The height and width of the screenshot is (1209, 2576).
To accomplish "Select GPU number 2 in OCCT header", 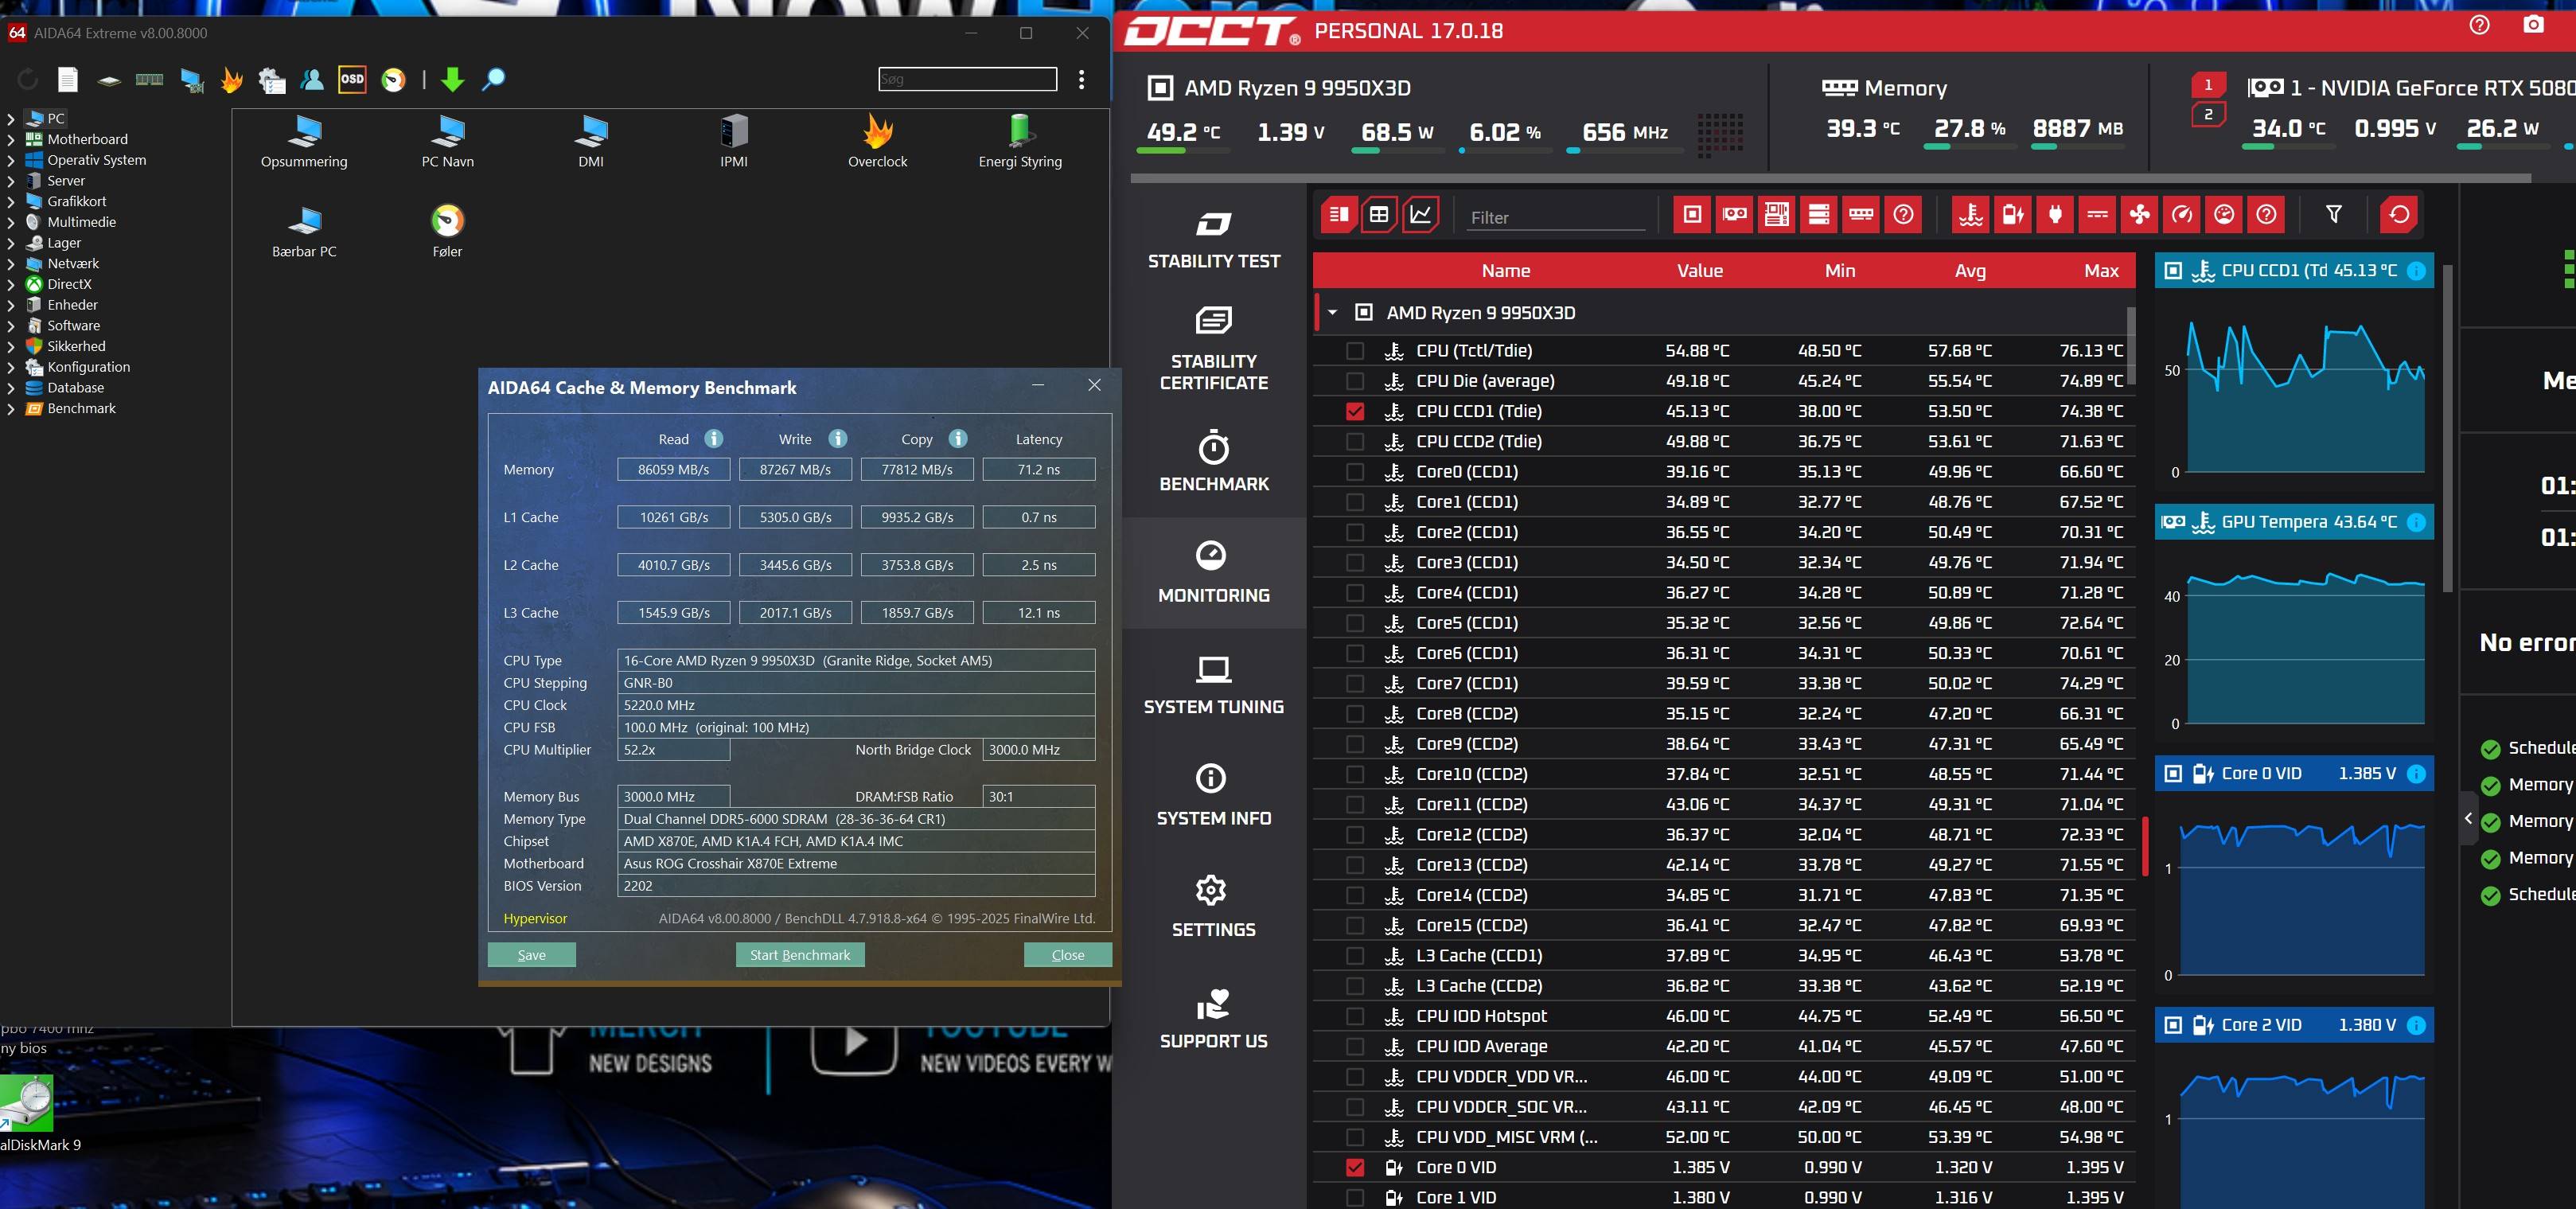I will 2208,114.
